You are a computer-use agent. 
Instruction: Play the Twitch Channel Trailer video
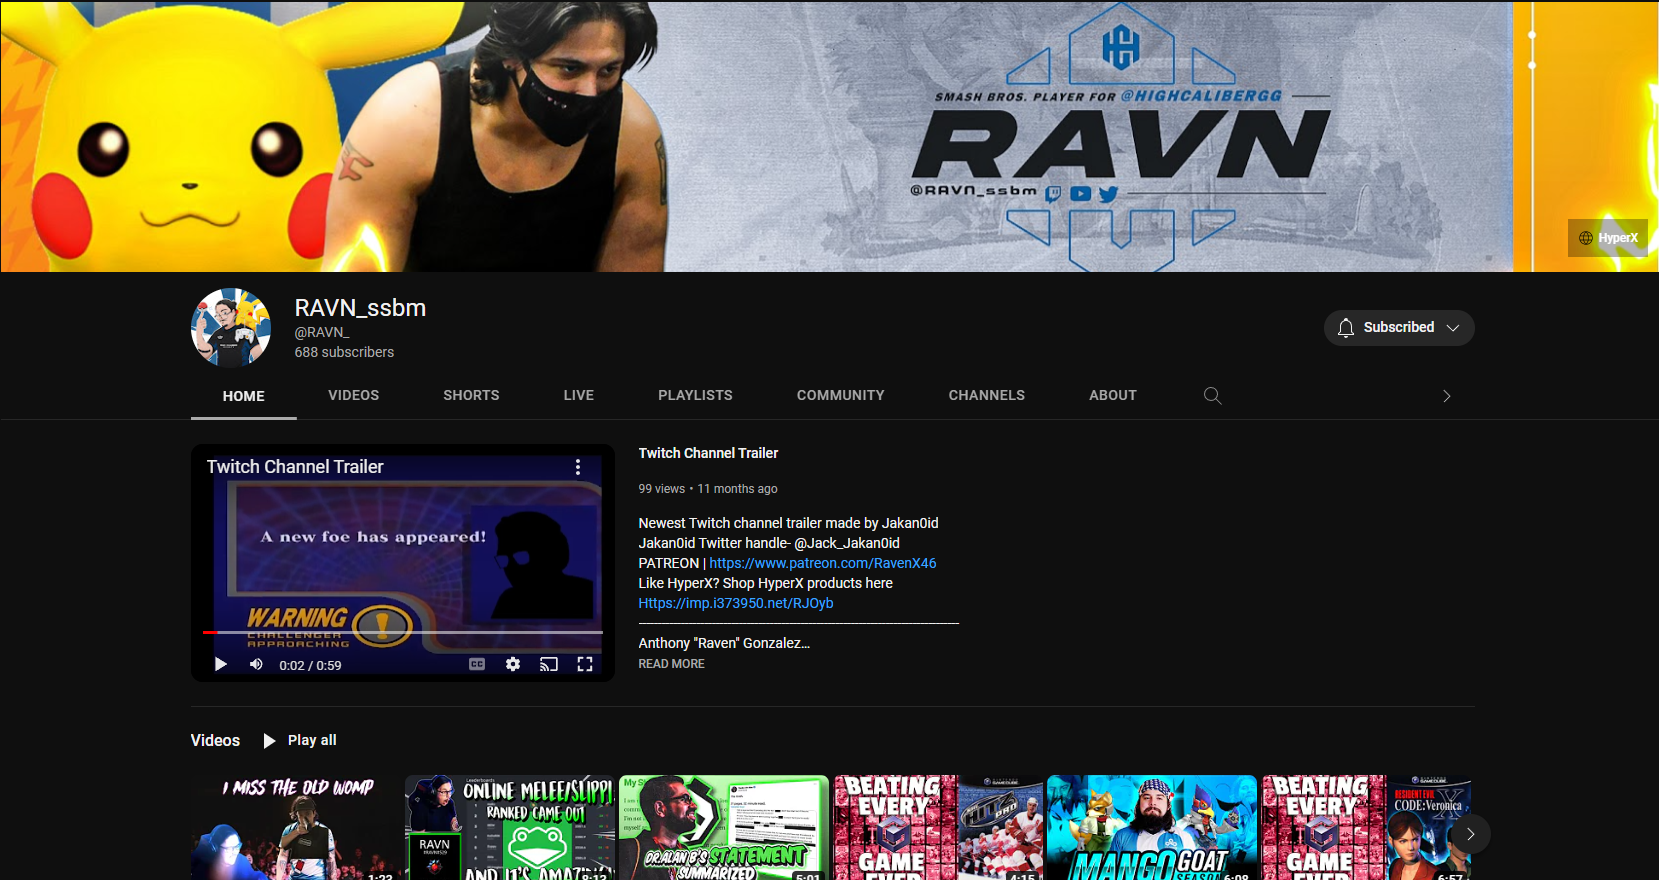point(221,664)
